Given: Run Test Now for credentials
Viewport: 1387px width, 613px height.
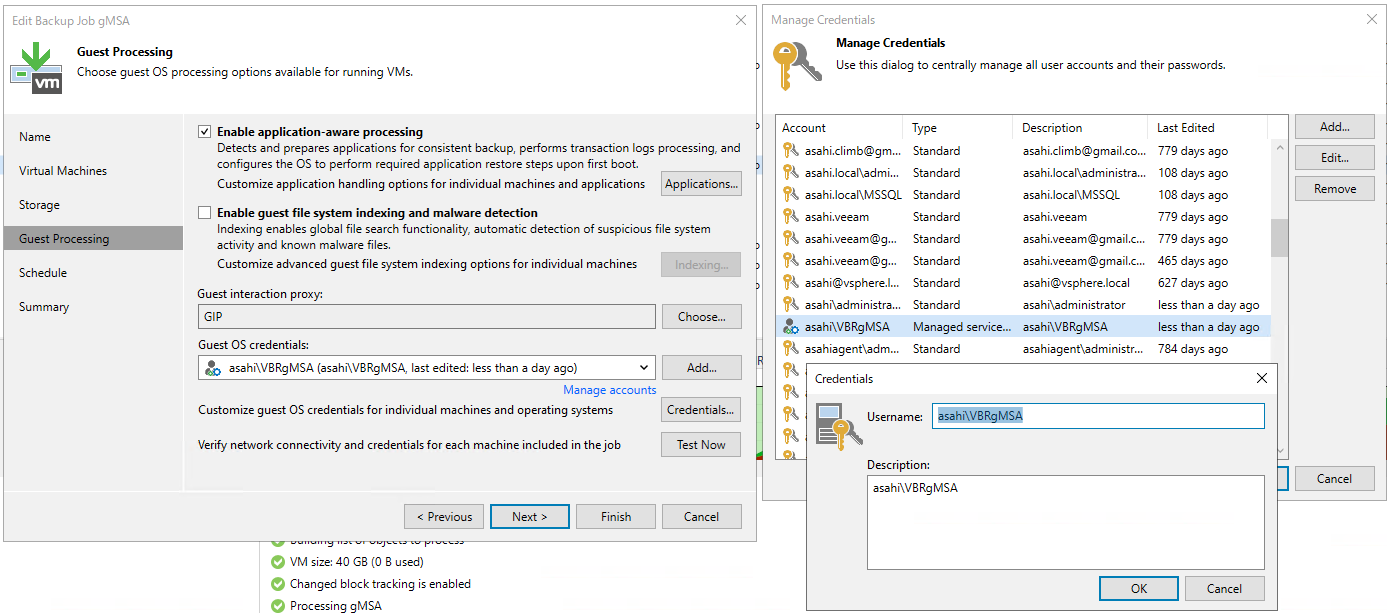Looking at the screenshot, I should tap(701, 445).
